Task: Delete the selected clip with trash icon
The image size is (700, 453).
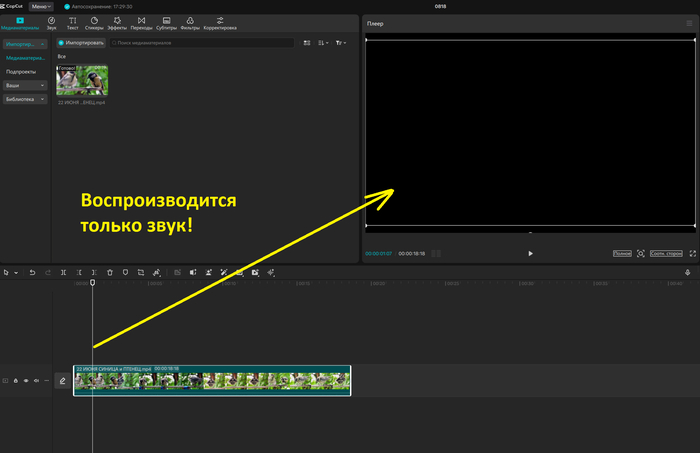Action: pyautogui.click(x=109, y=272)
